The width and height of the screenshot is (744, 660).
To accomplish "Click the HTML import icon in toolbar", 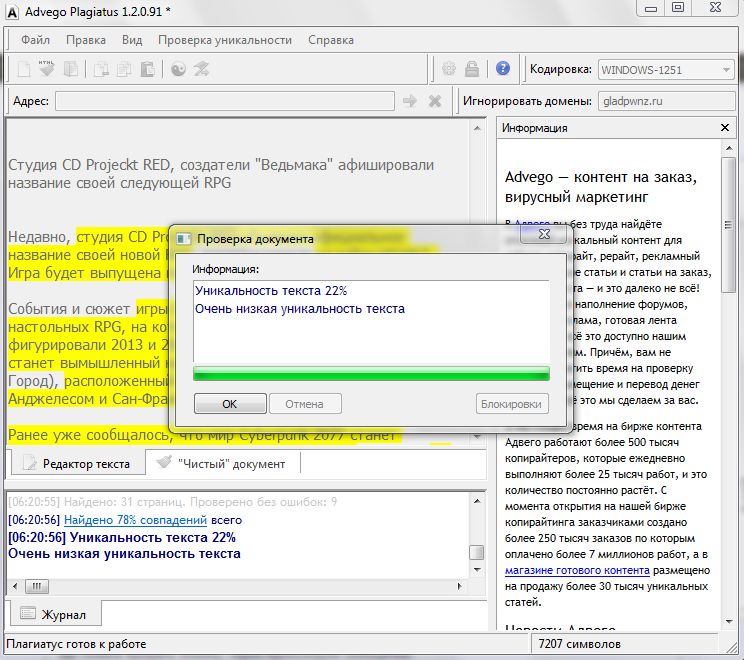I will (47, 69).
